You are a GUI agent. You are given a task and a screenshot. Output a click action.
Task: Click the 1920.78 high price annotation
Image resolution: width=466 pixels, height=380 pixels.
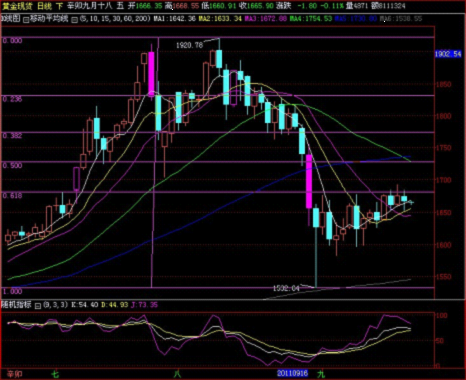(x=189, y=45)
